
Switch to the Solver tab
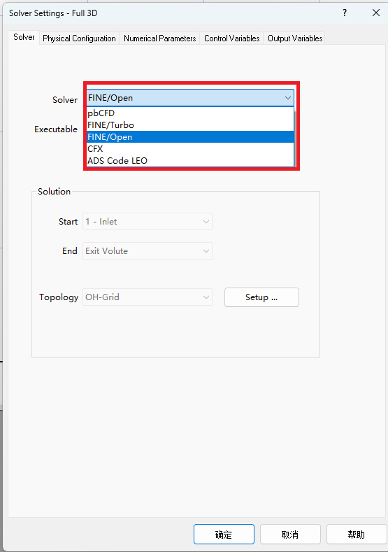[24, 37]
